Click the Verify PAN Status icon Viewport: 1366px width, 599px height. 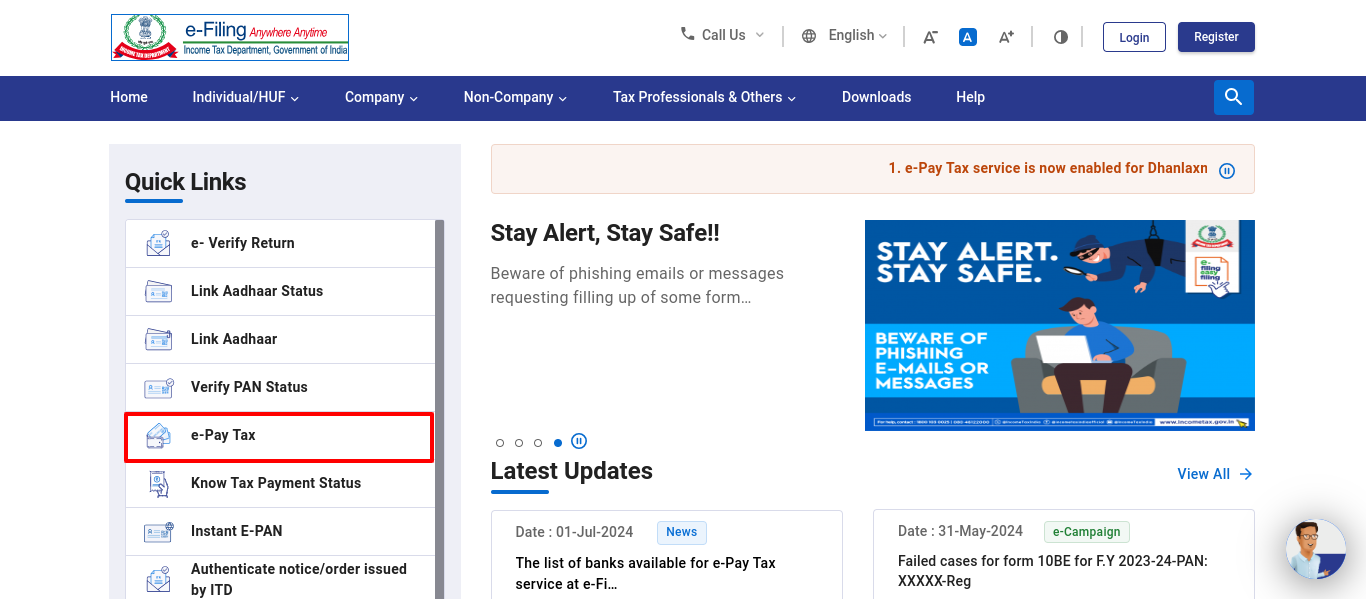(158, 387)
